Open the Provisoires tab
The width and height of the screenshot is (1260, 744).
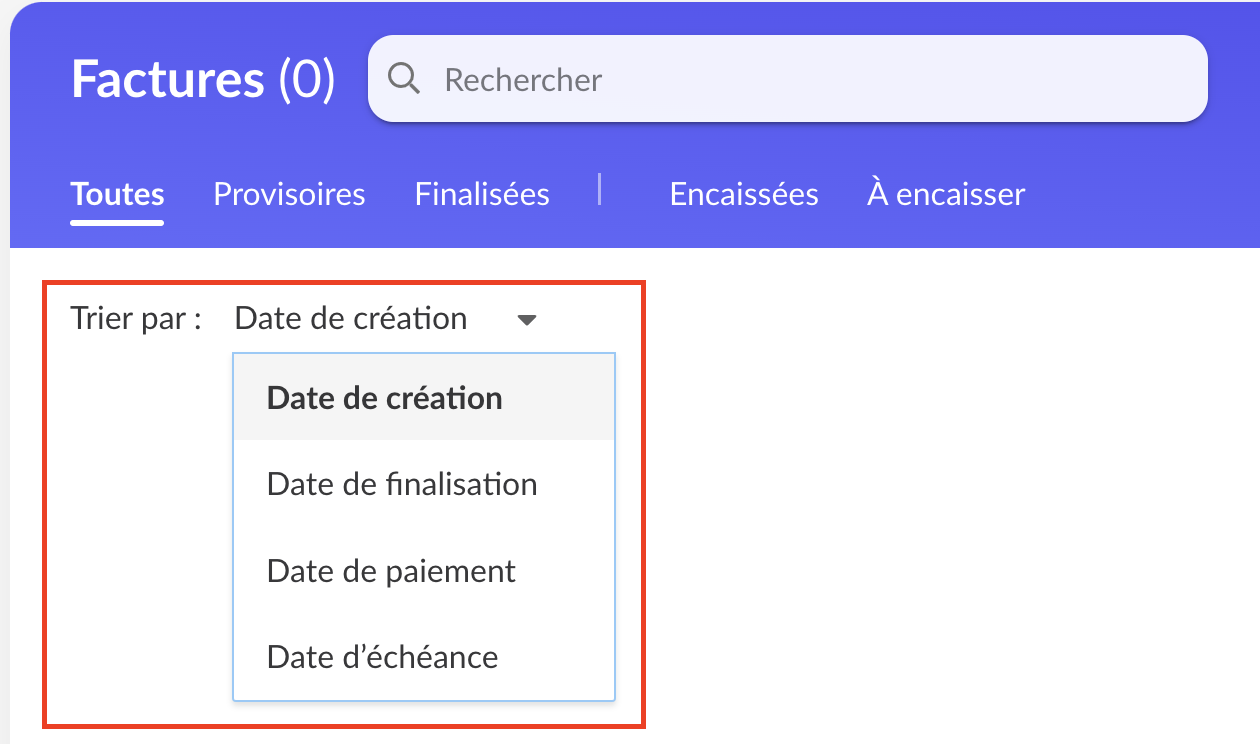[289, 193]
